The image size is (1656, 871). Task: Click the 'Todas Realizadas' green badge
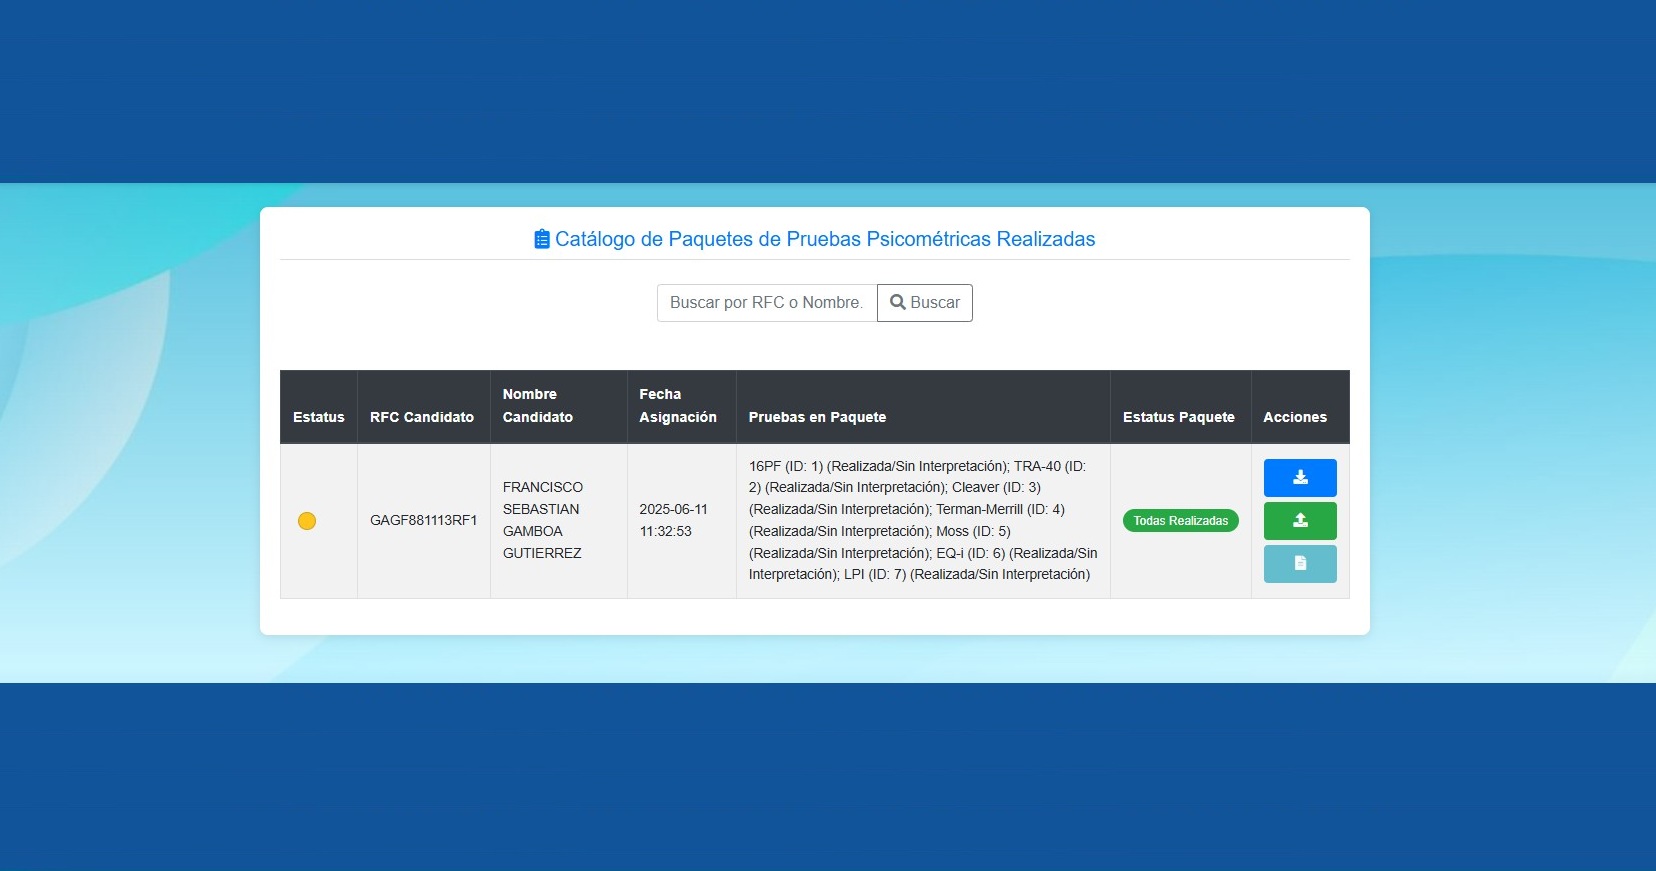pyautogui.click(x=1180, y=521)
